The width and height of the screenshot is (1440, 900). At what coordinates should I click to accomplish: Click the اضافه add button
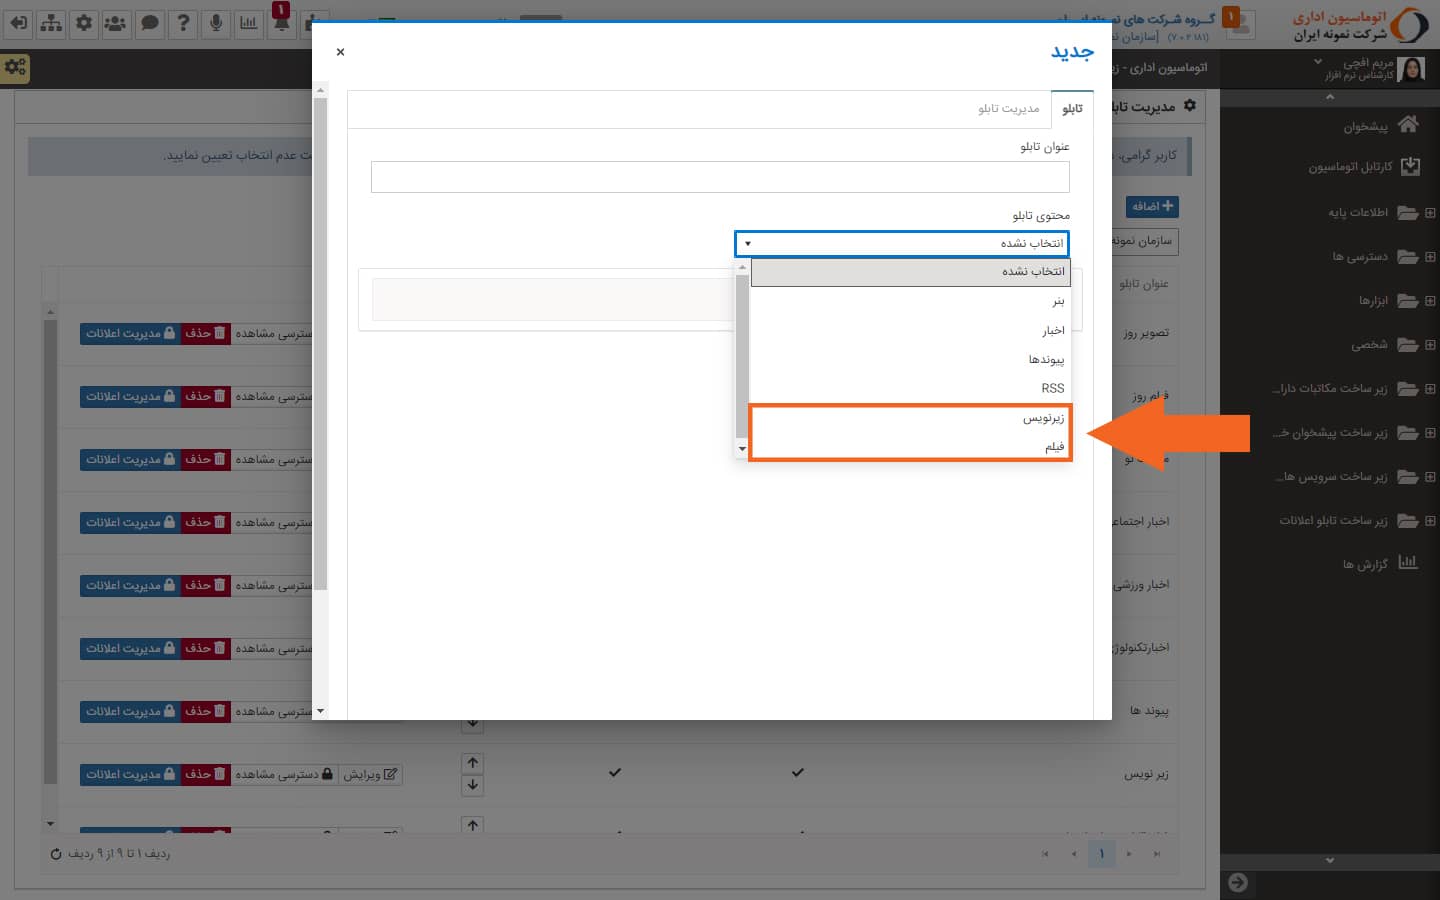1152,206
